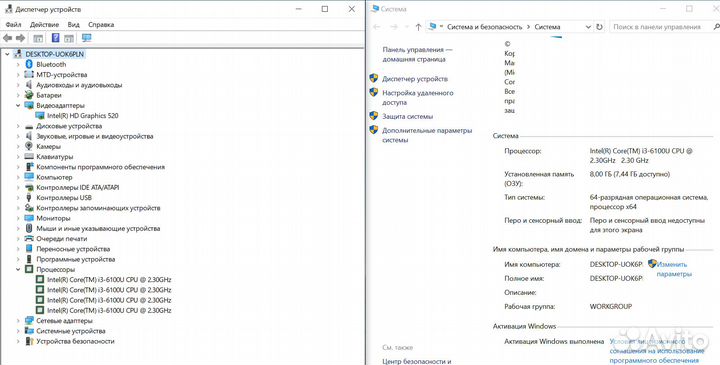Click the scan for hardware changes monitor icon
Screen dimensions: 720x365
pyautogui.click(x=86, y=38)
